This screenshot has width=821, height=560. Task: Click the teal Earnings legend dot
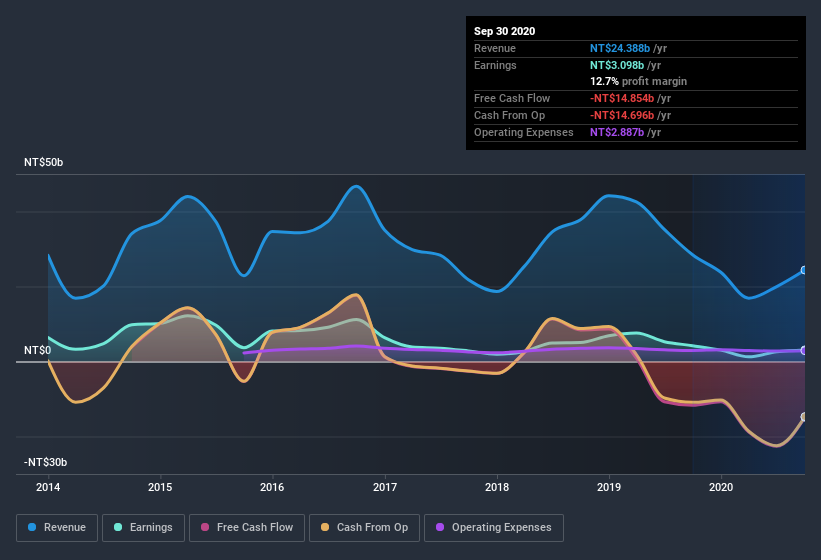(118, 527)
